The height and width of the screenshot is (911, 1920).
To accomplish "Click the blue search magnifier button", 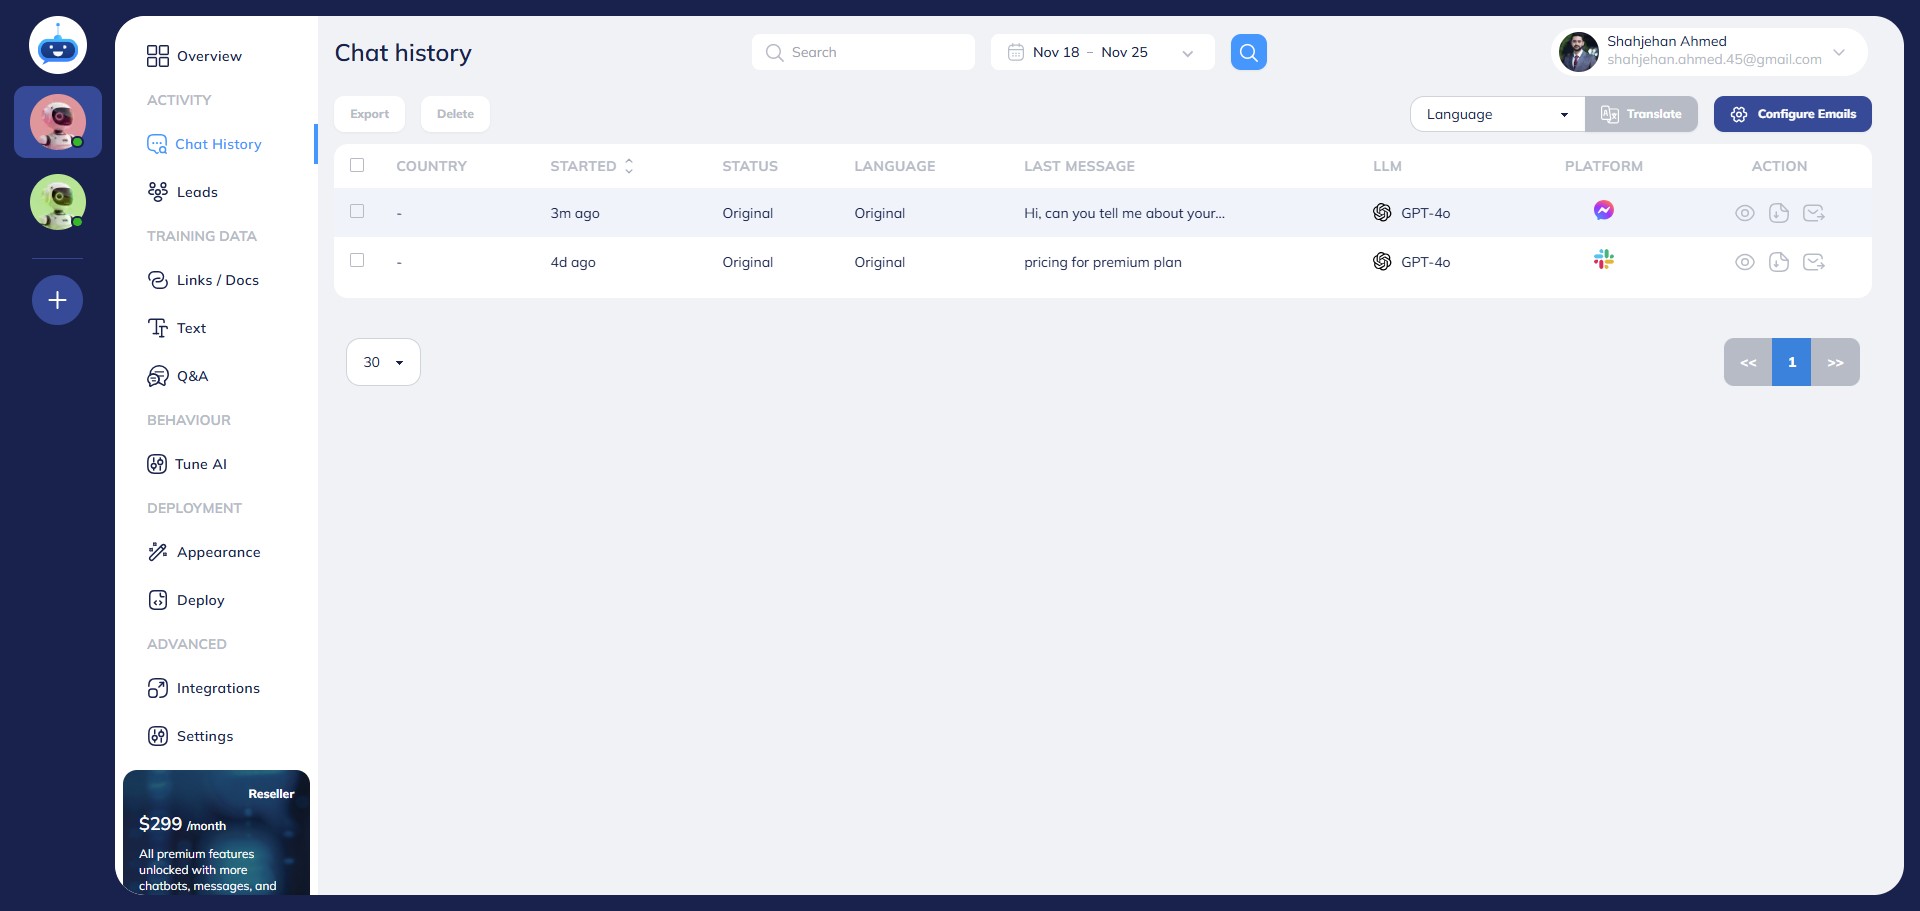I will coord(1248,52).
